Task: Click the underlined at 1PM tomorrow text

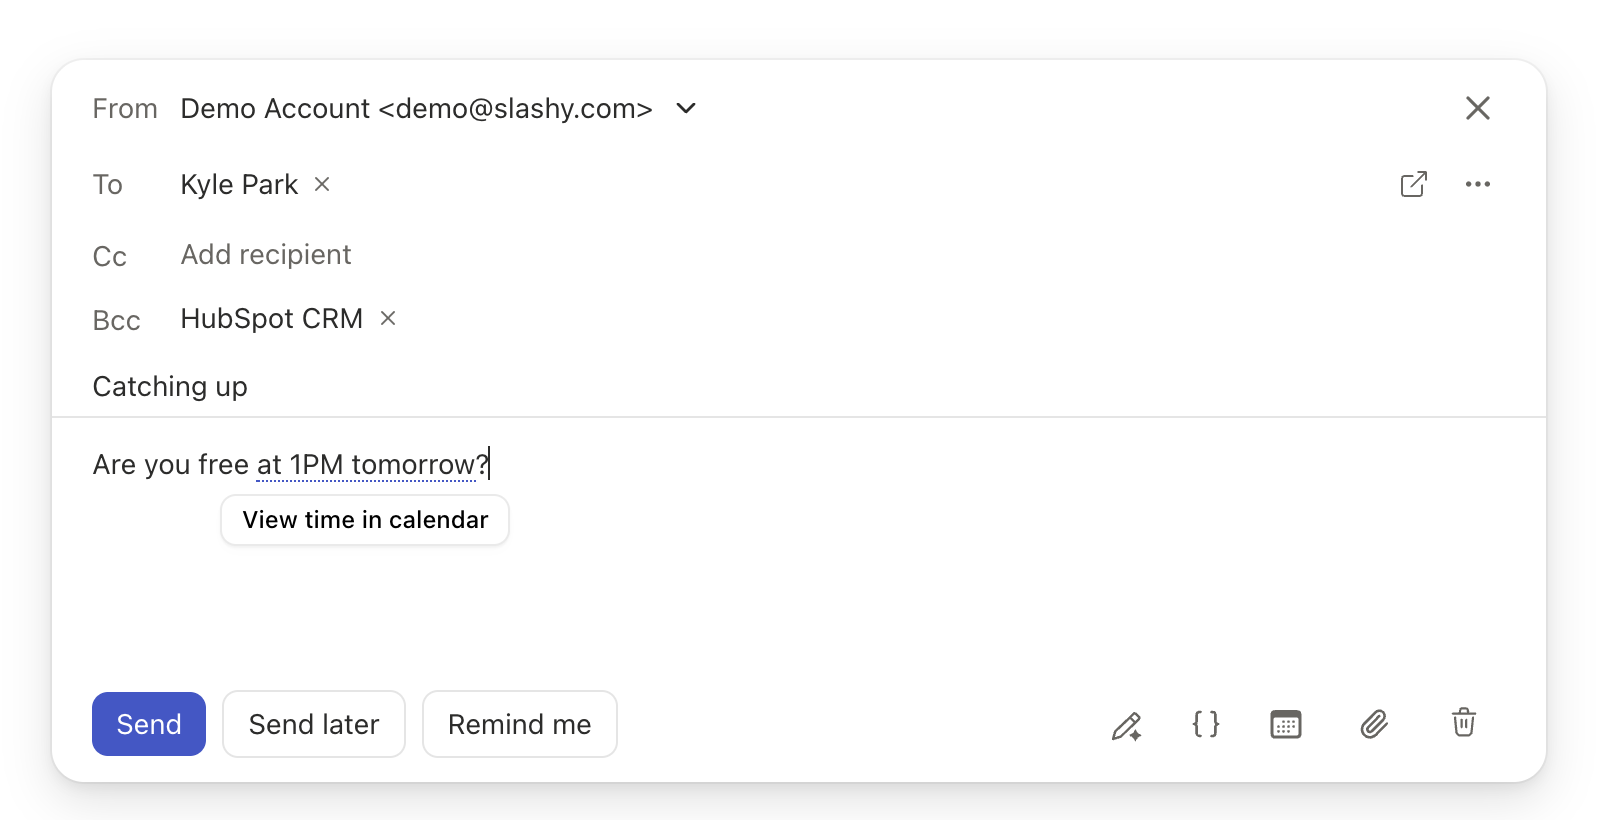Action: (x=365, y=465)
